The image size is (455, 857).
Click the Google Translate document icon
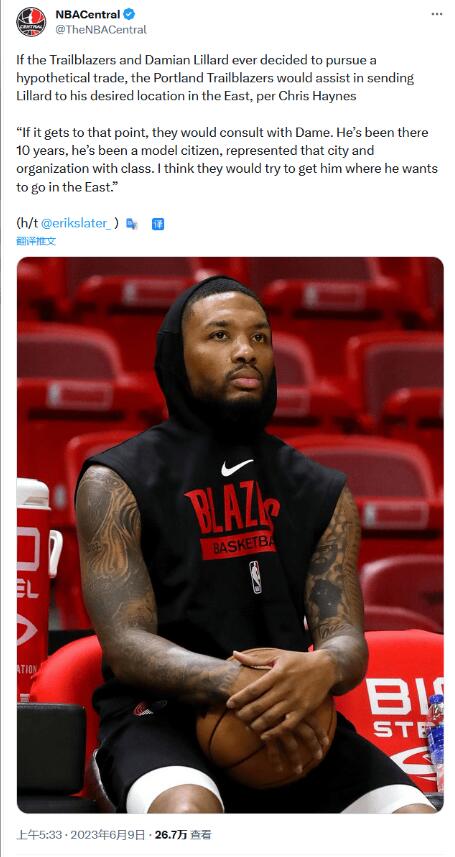point(132,224)
